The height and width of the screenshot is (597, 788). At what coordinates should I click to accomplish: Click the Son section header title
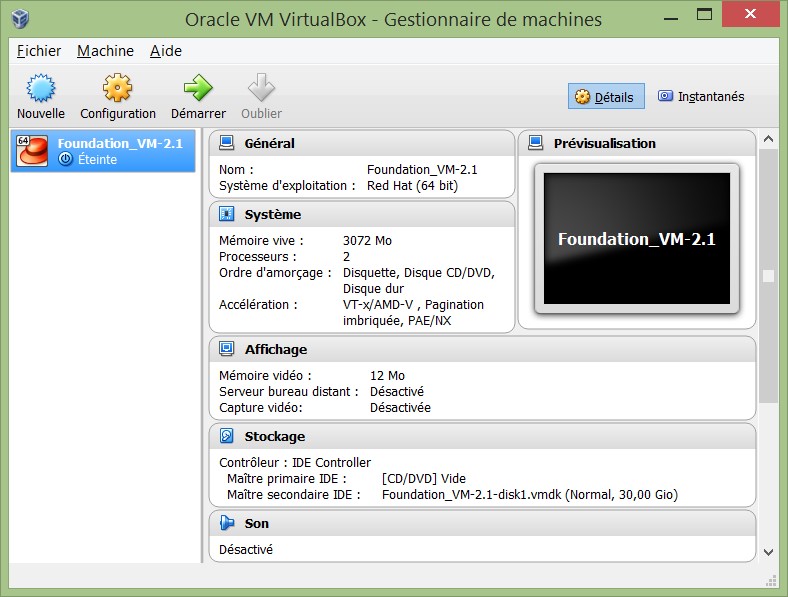[x=256, y=523]
